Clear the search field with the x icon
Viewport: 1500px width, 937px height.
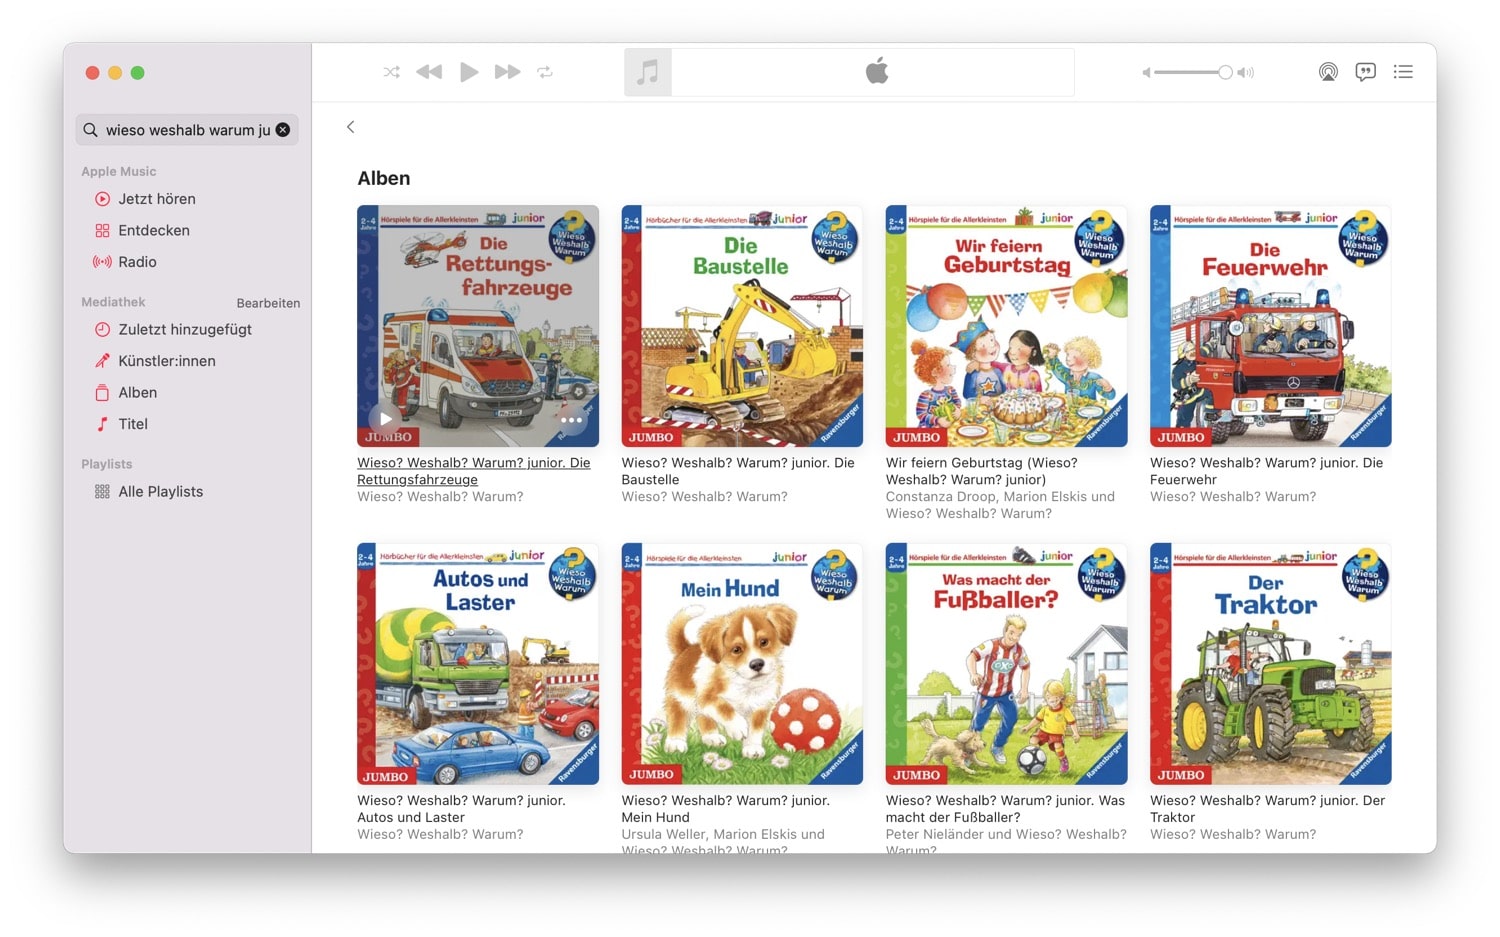point(283,130)
